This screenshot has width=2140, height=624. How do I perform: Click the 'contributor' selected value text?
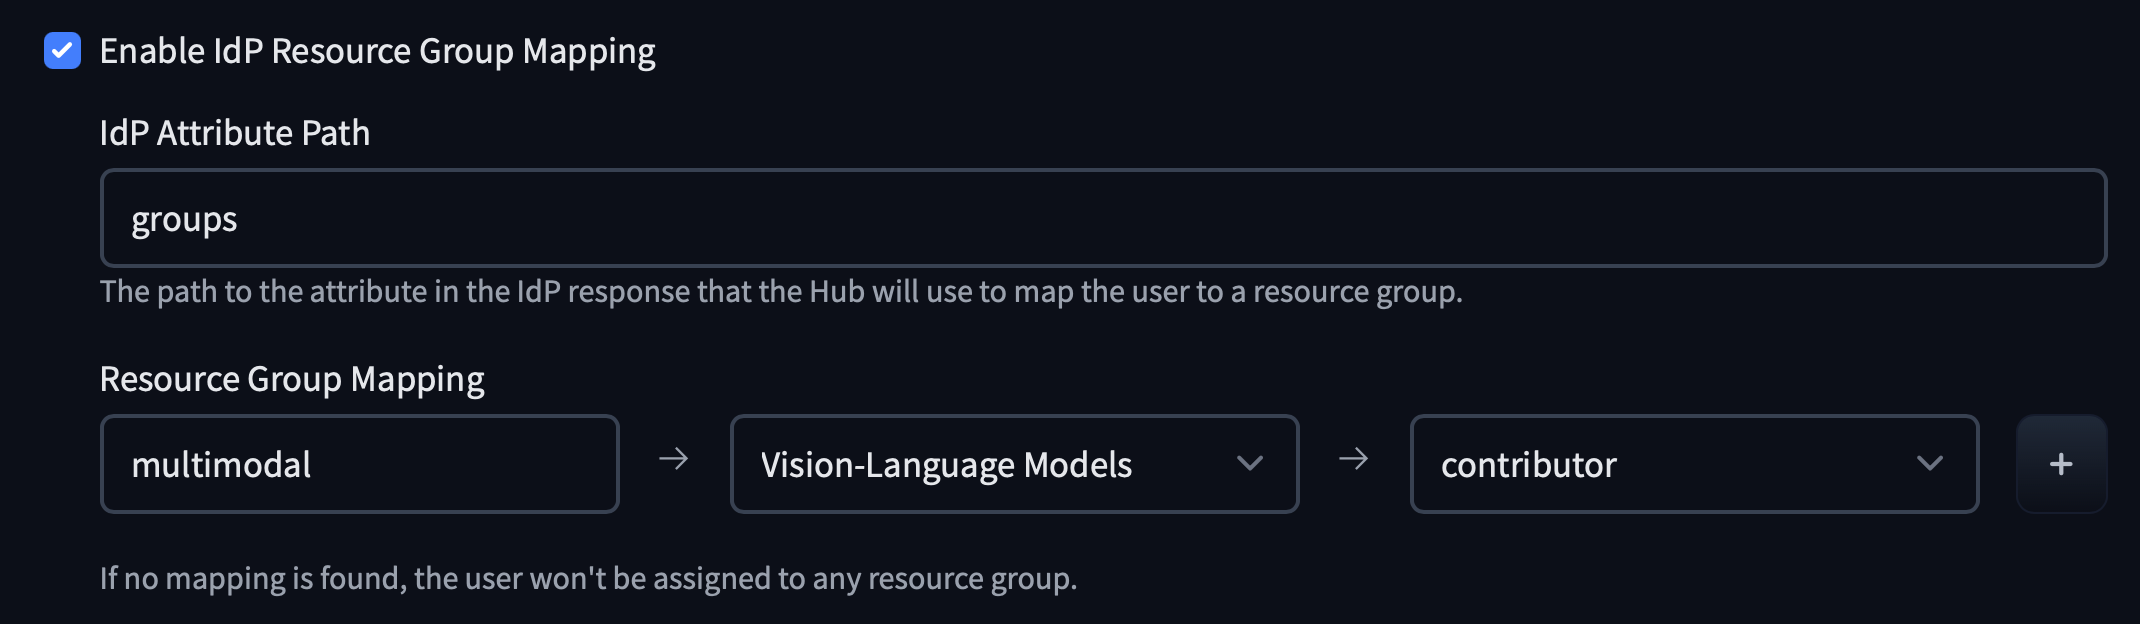(x=1528, y=465)
